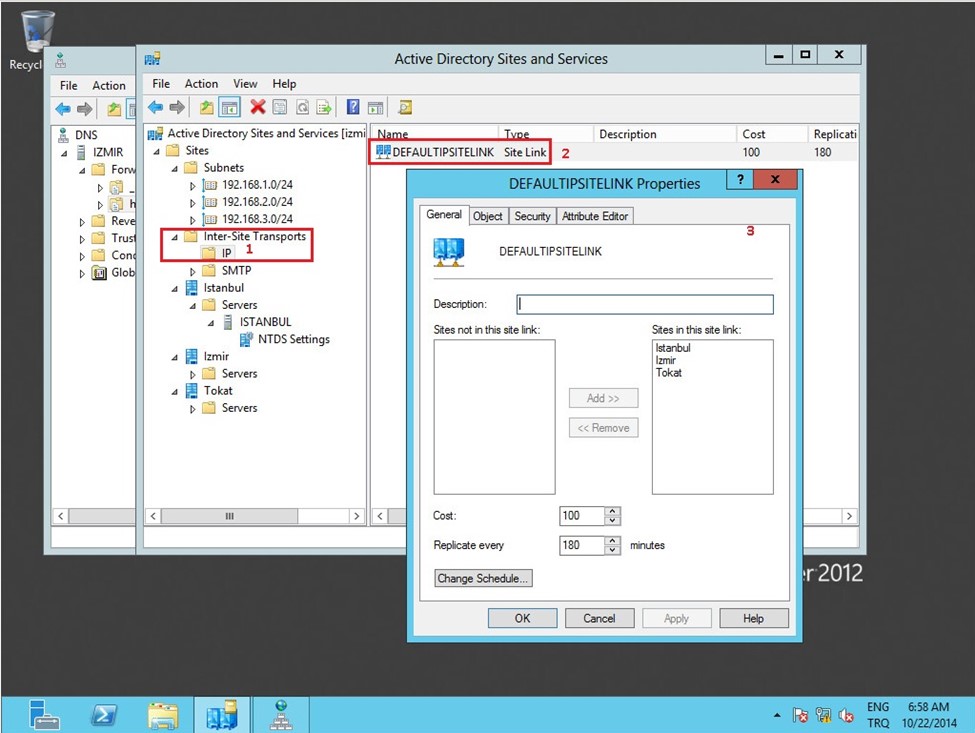Collapse Inter-Site Transports node
The image size is (975, 733).
[175, 237]
